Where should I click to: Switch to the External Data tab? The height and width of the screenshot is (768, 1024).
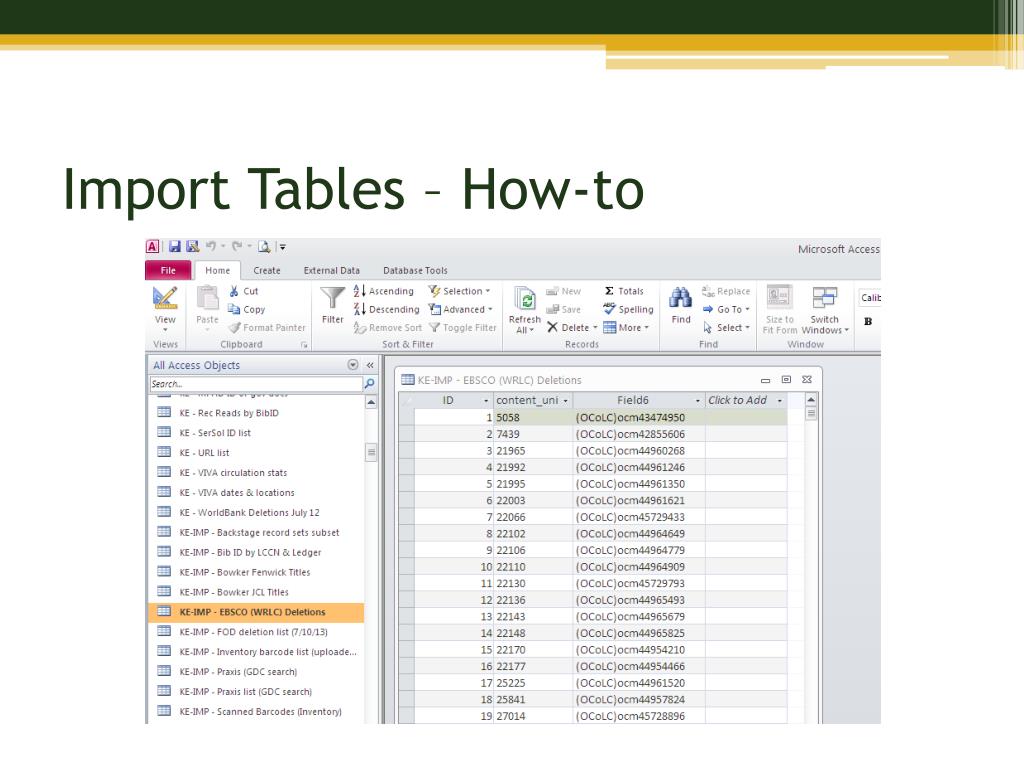tap(332, 270)
